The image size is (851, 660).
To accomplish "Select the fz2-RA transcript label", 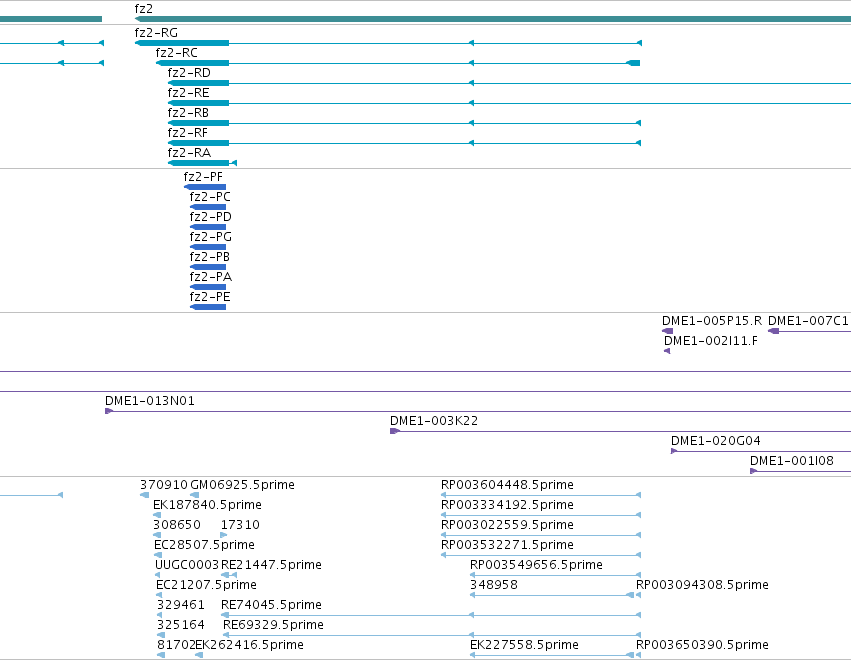I will click(x=189, y=153).
